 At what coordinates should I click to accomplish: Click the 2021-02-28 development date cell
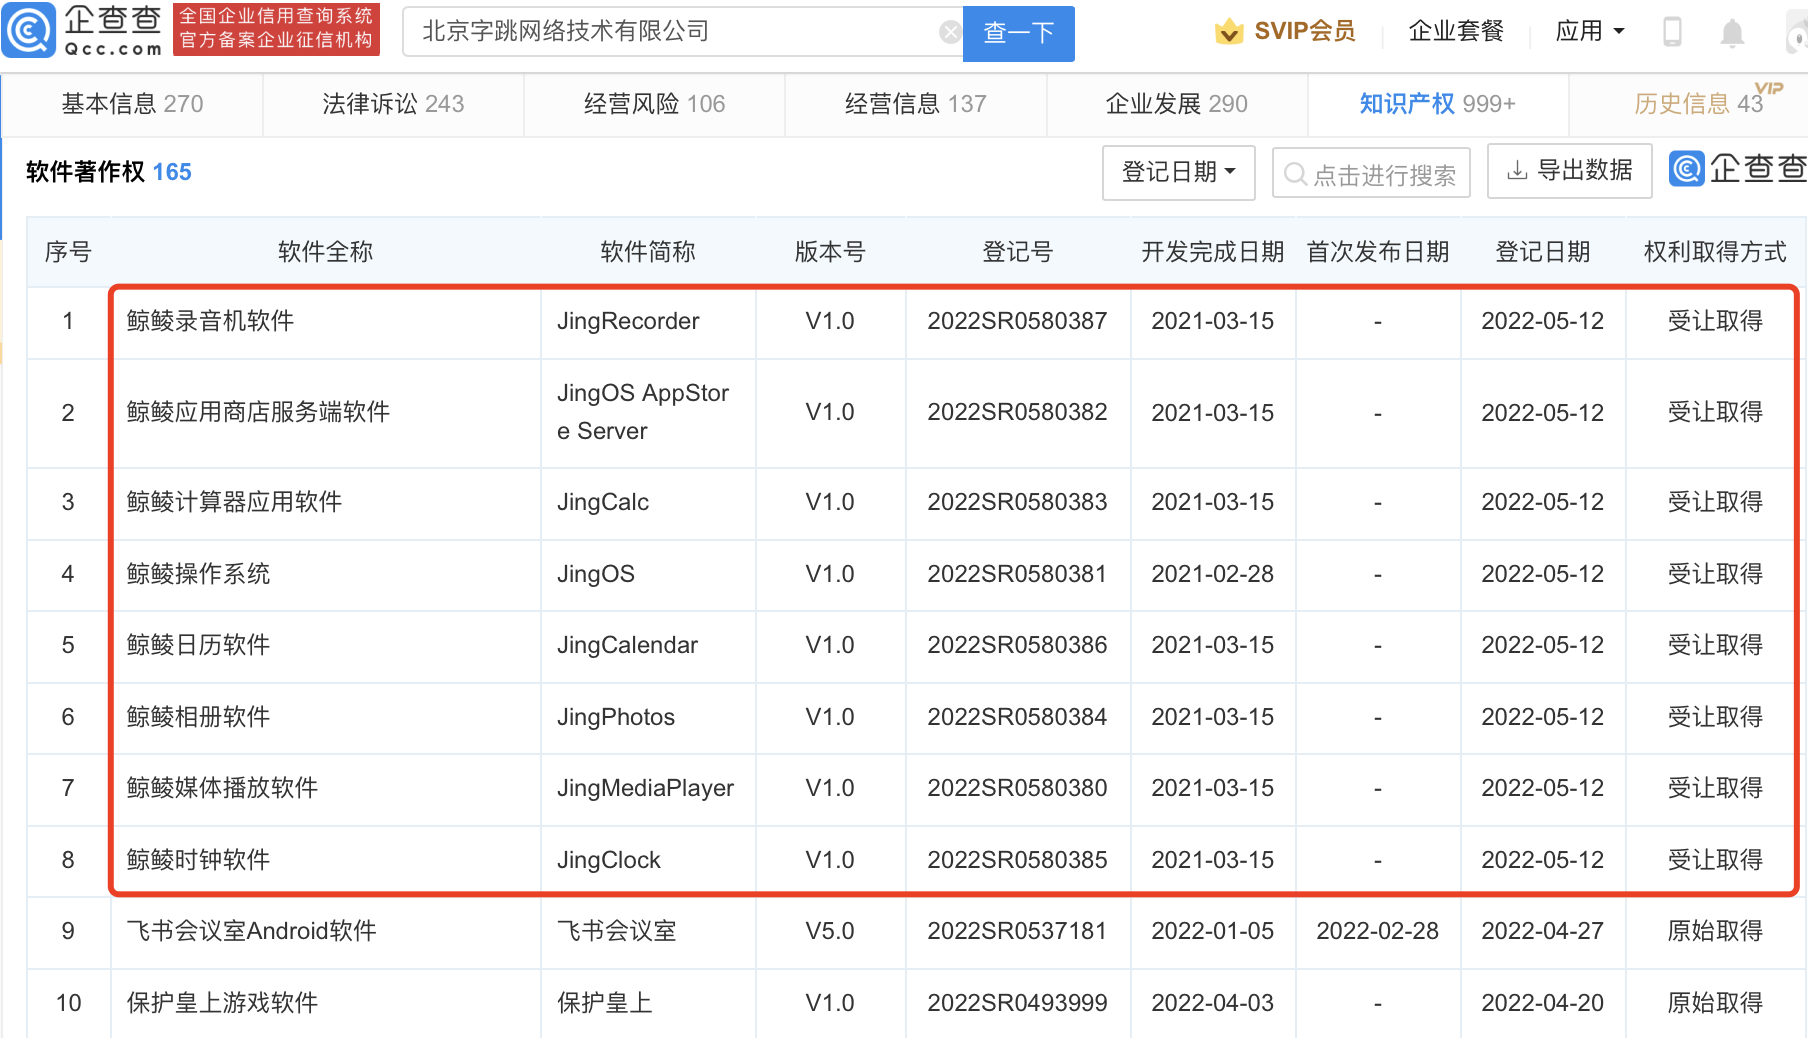tap(1212, 574)
